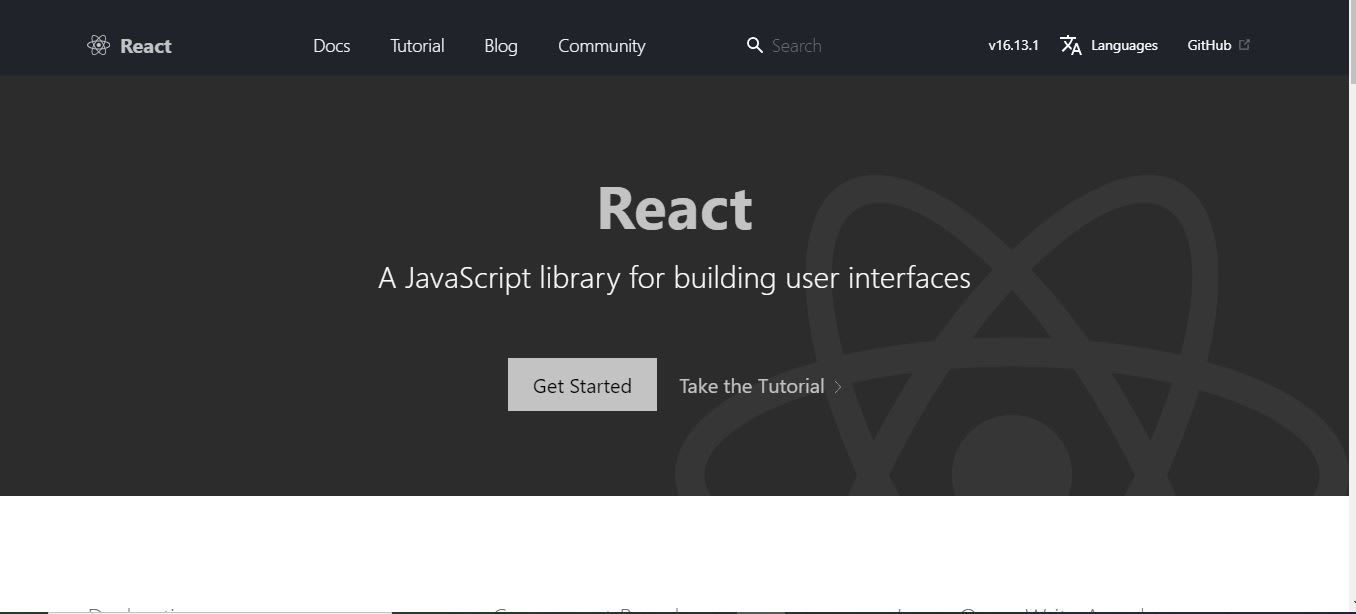Click the external link icon beside GitHub
This screenshot has height=614, width=1356.
(x=1244, y=44)
